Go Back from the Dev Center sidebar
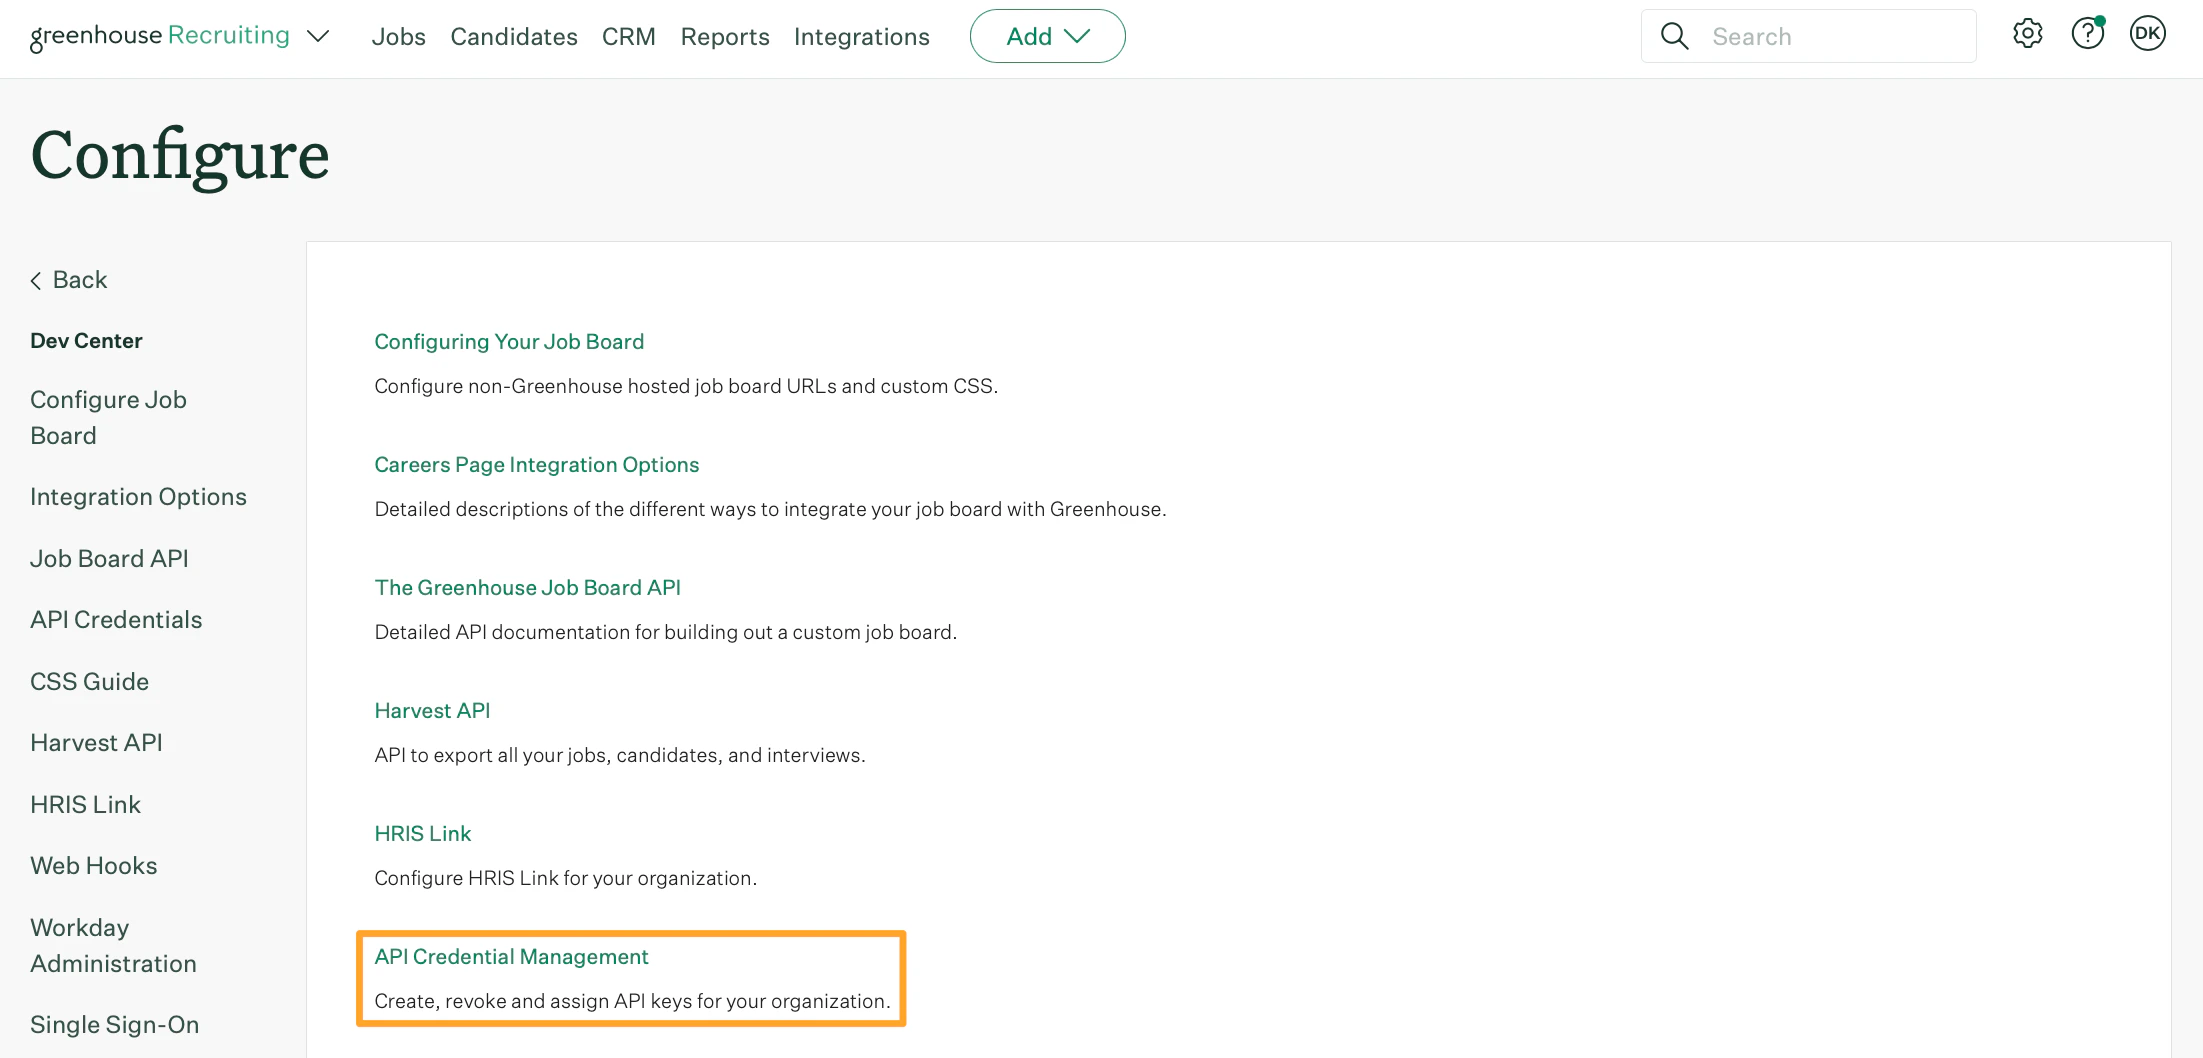This screenshot has height=1058, width=2203. tap(69, 280)
